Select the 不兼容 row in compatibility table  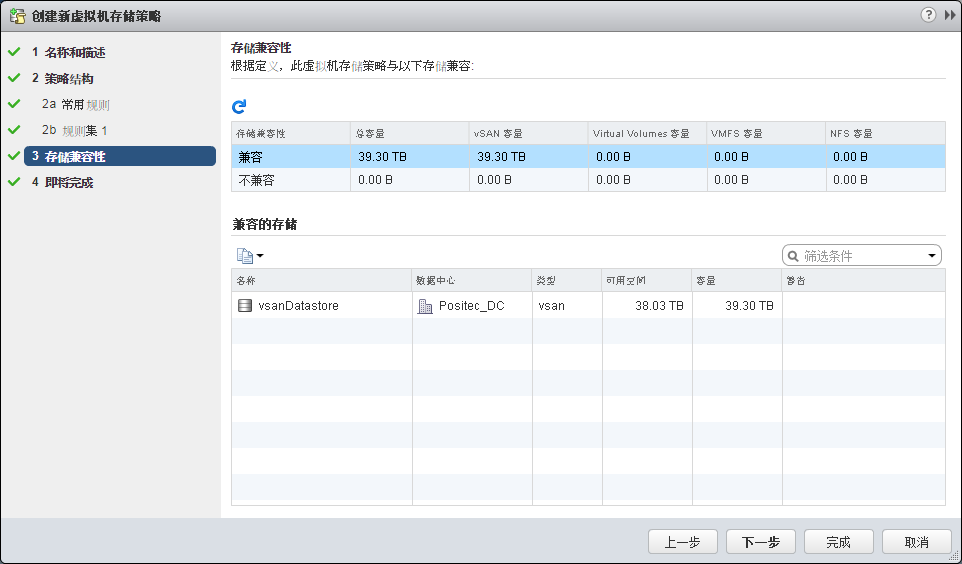[x=588, y=180]
